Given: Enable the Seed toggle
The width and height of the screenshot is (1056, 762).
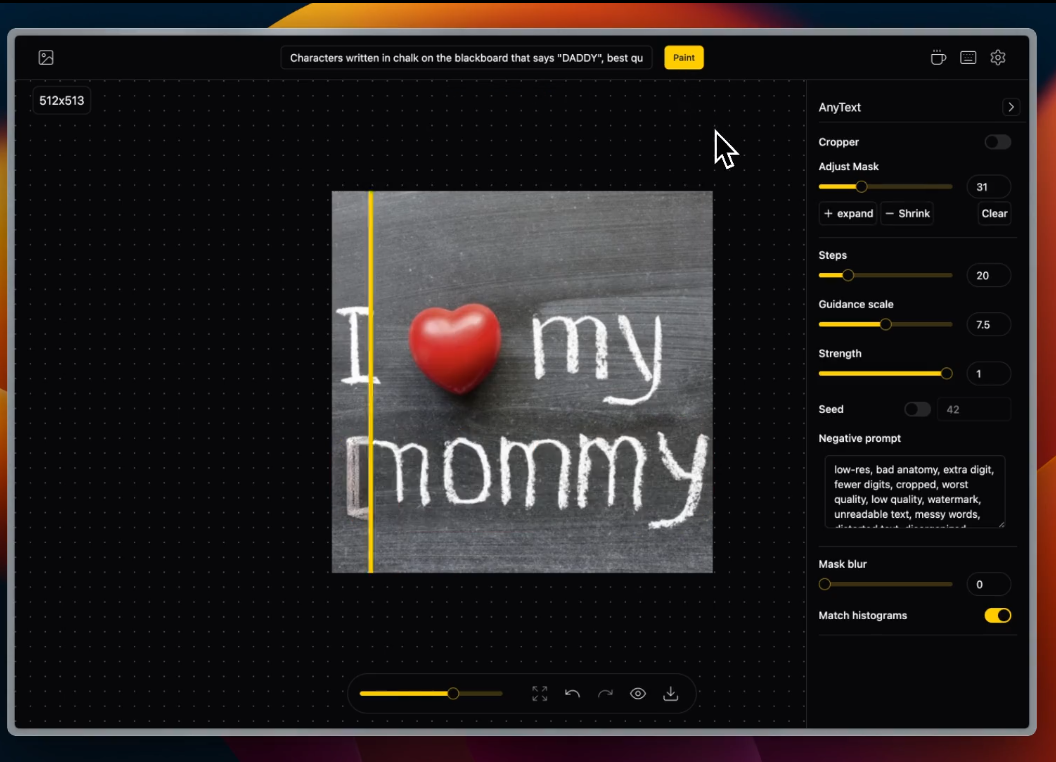Looking at the screenshot, I should pos(917,409).
